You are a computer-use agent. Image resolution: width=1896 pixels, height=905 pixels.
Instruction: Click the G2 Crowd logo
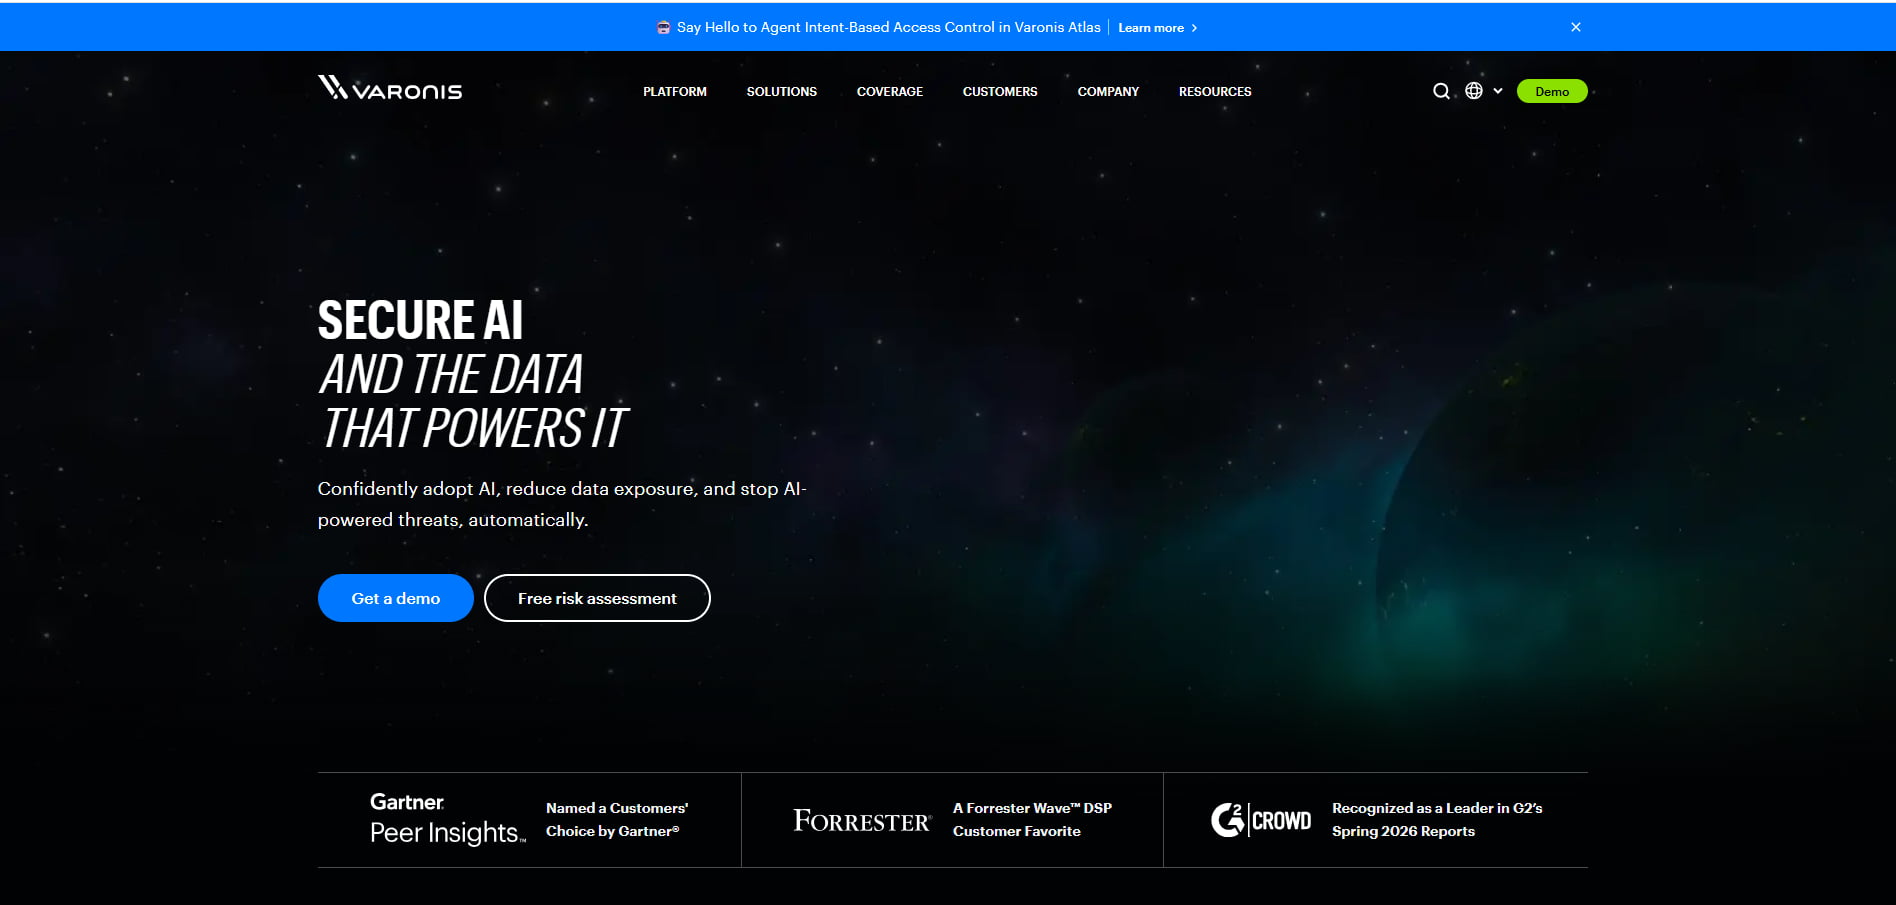click(1261, 820)
